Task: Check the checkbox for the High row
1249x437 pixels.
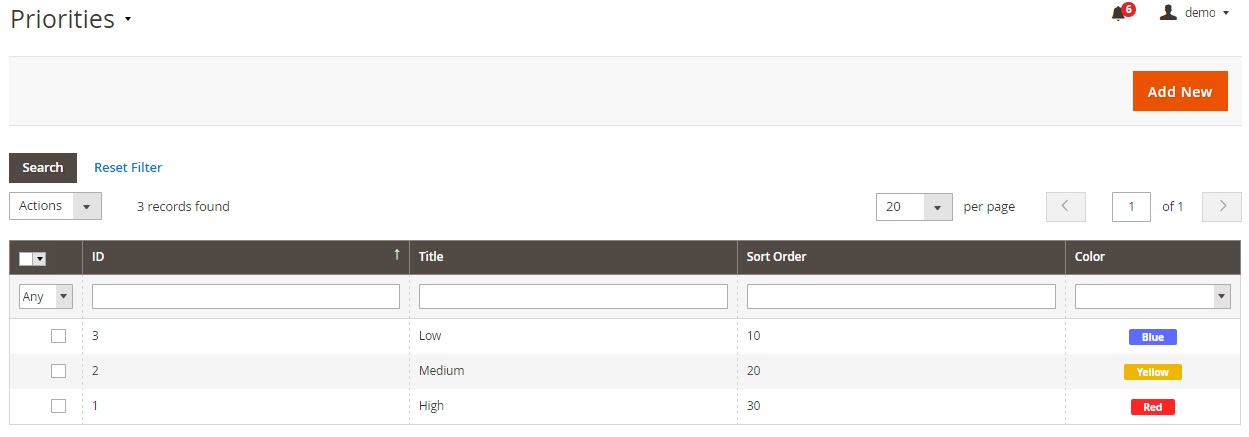Action: click(x=58, y=406)
